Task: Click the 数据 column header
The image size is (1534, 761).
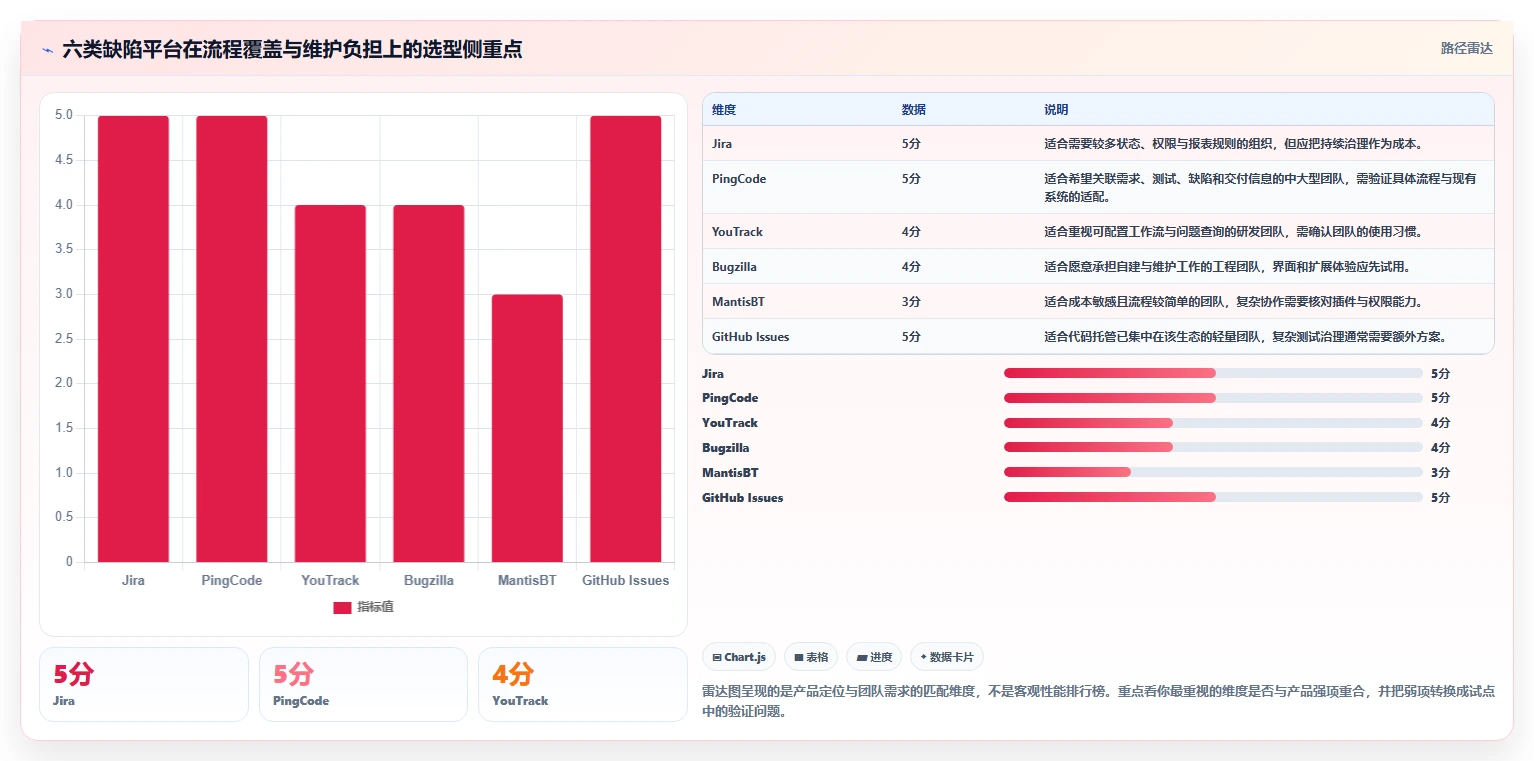Action: (x=913, y=110)
